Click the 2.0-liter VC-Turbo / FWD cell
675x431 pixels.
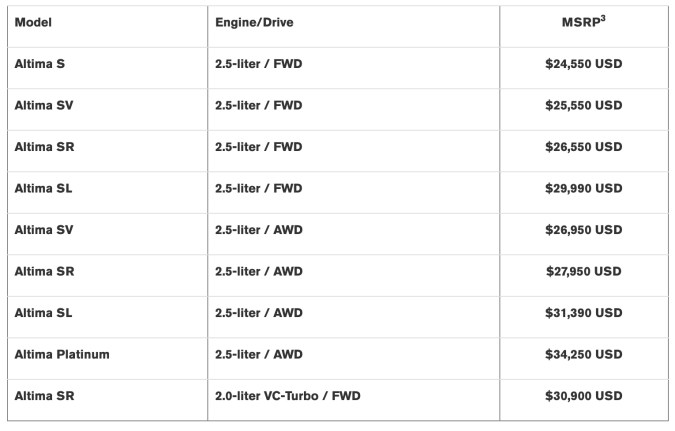[287, 396]
